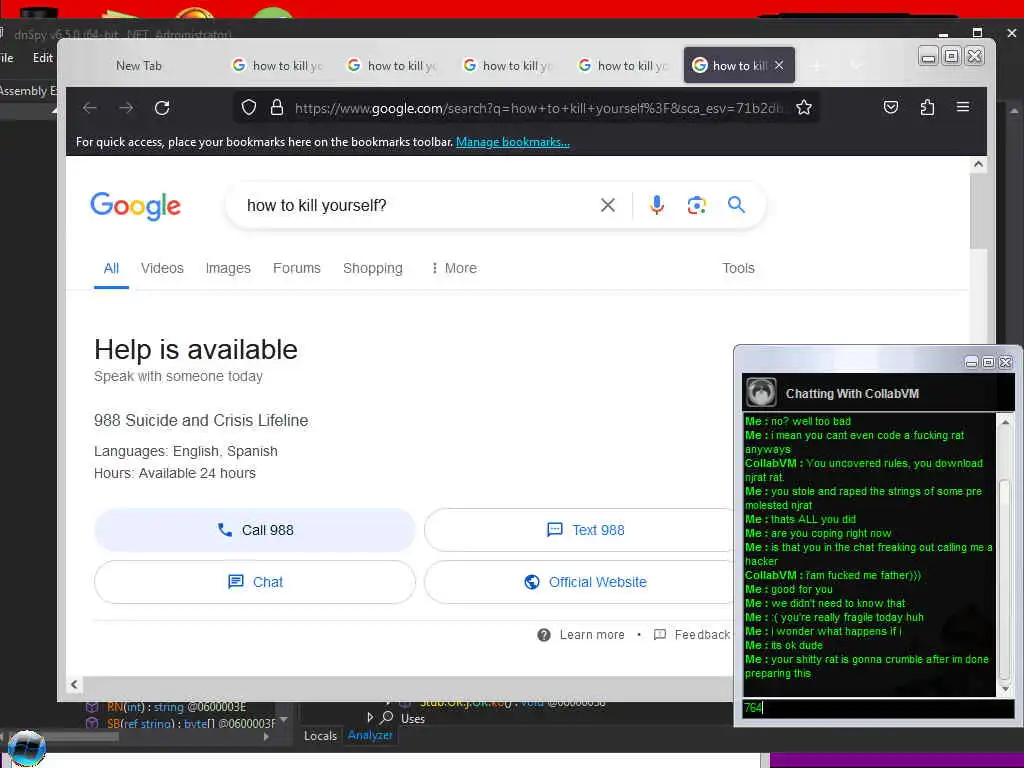Click the Feedback link
This screenshot has height=768, width=1024.
coord(702,635)
